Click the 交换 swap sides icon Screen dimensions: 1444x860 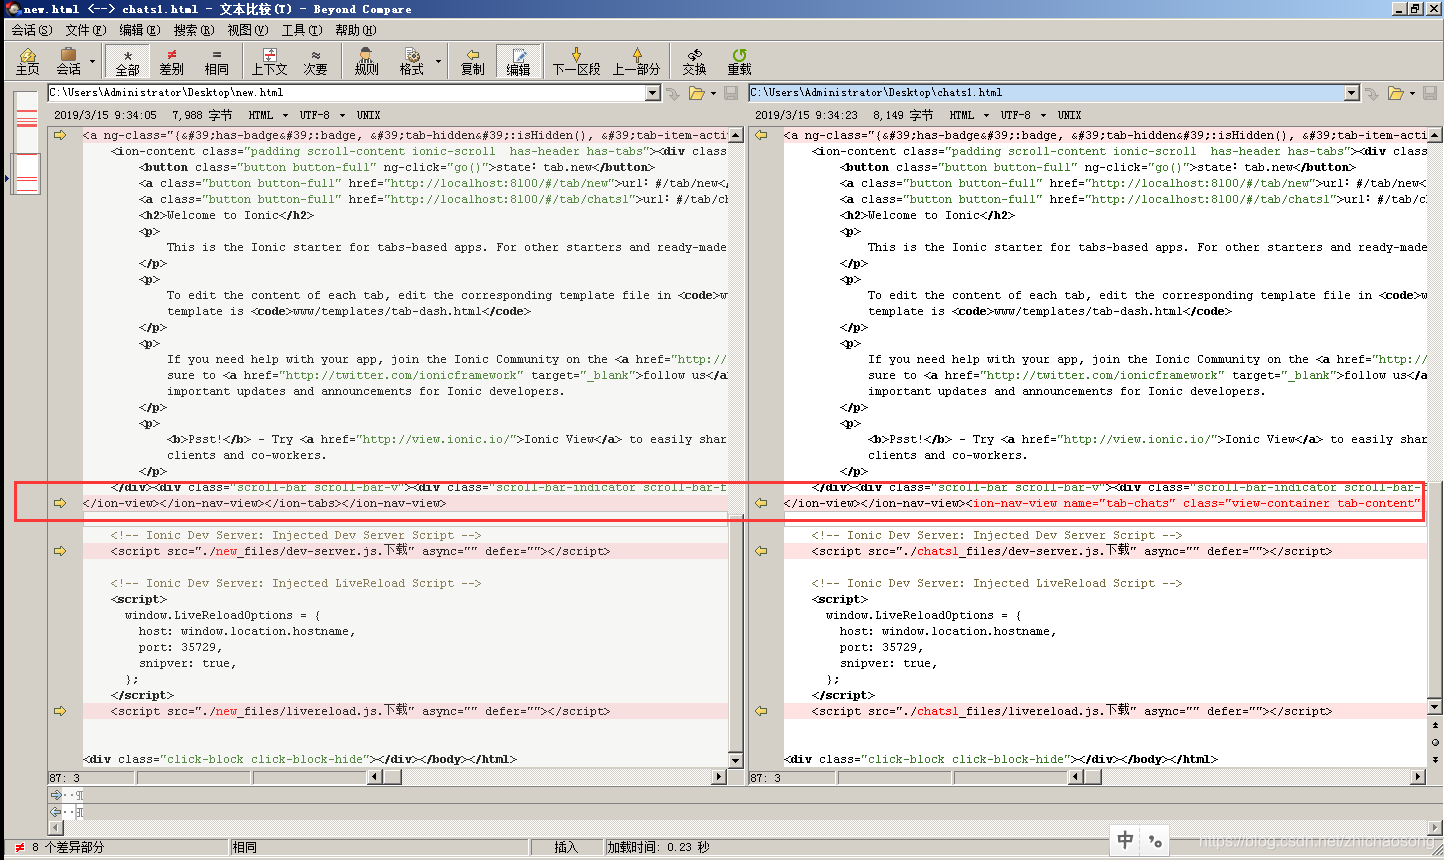coord(694,61)
